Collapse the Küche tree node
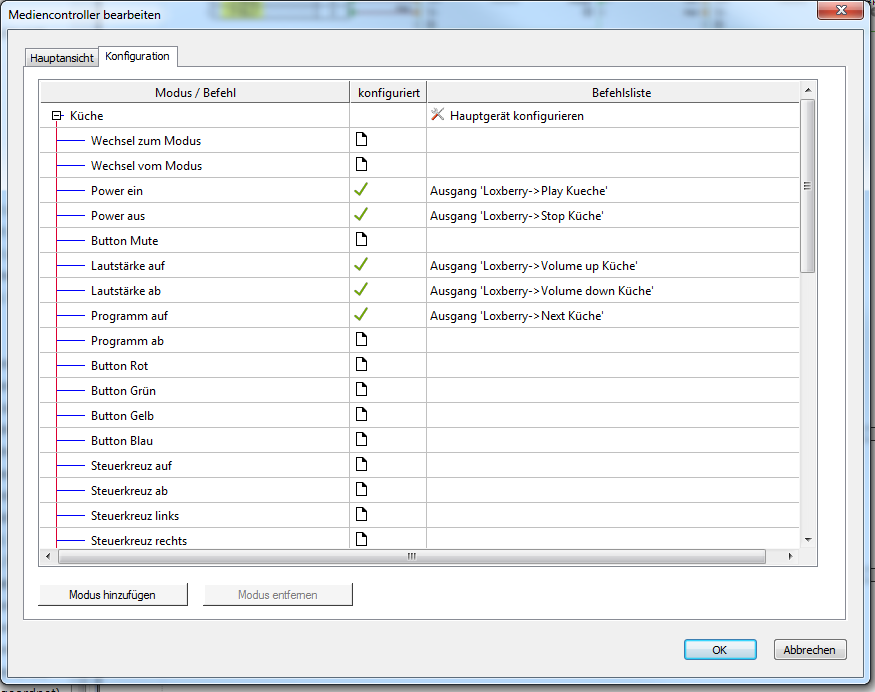The width and height of the screenshot is (875, 692). click(x=57, y=116)
